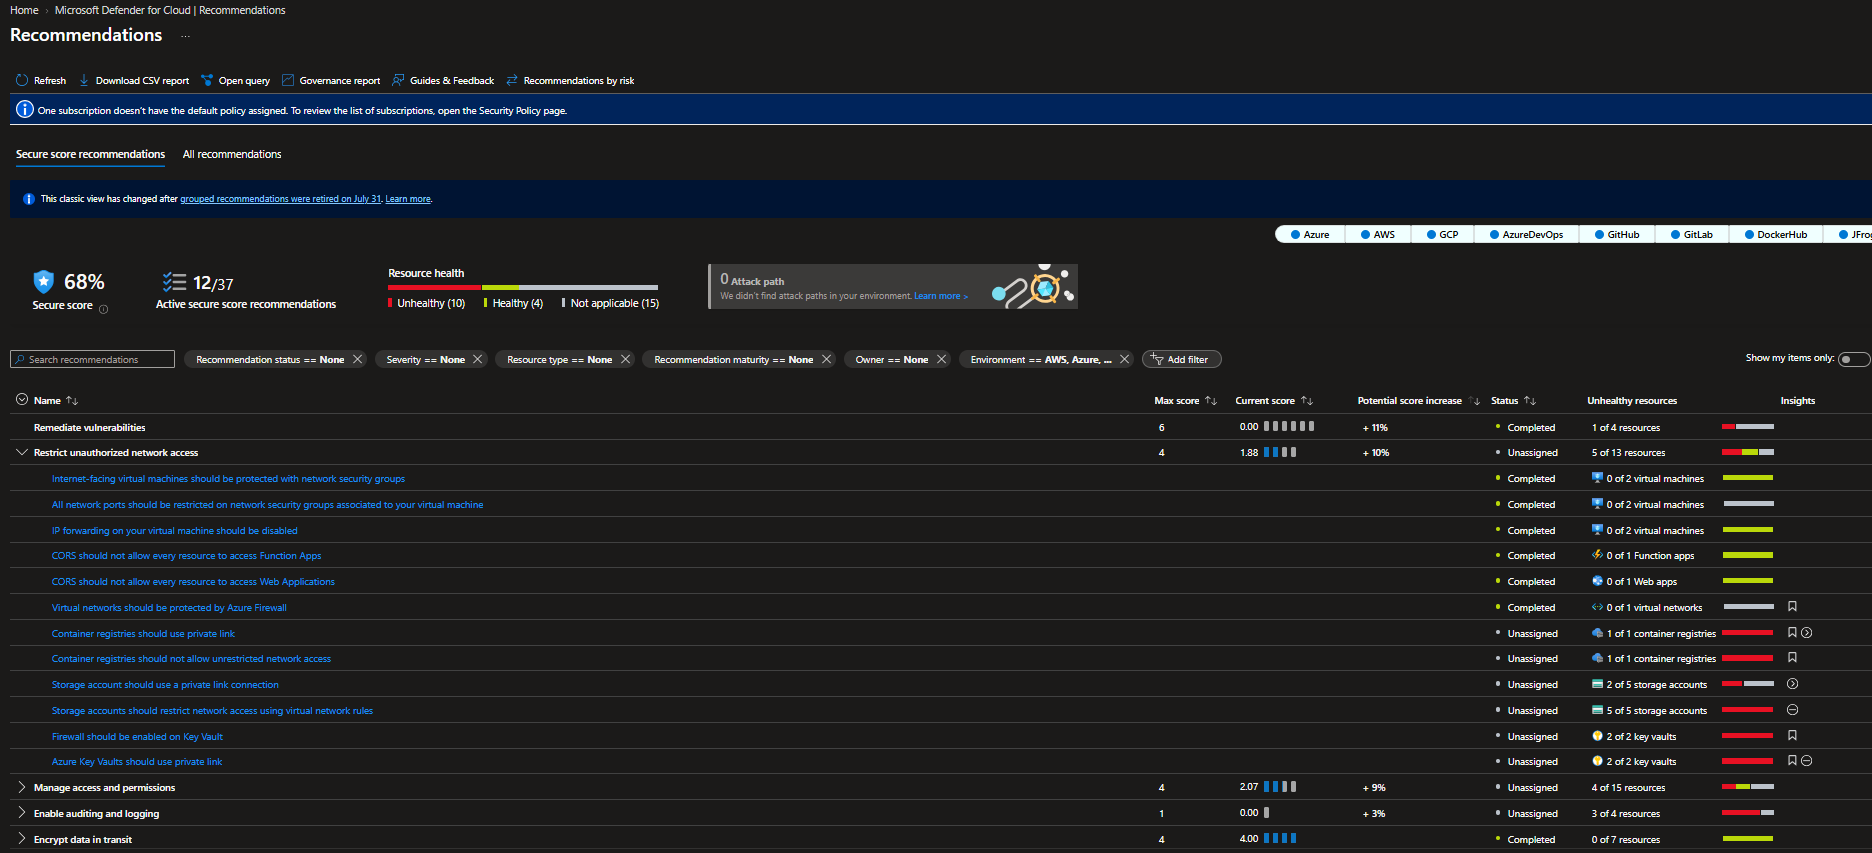Select Secure score recommendations tab
The width and height of the screenshot is (1872, 853).
click(90, 154)
